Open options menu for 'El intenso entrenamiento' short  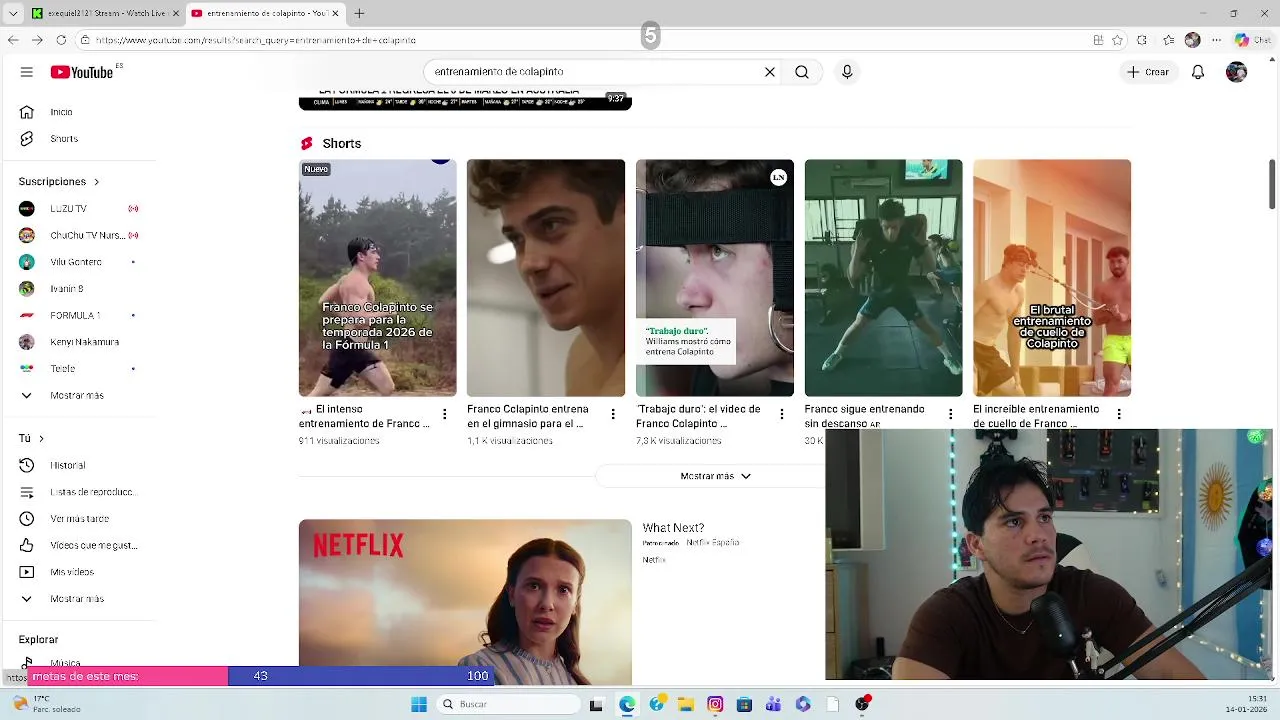click(444, 414)
